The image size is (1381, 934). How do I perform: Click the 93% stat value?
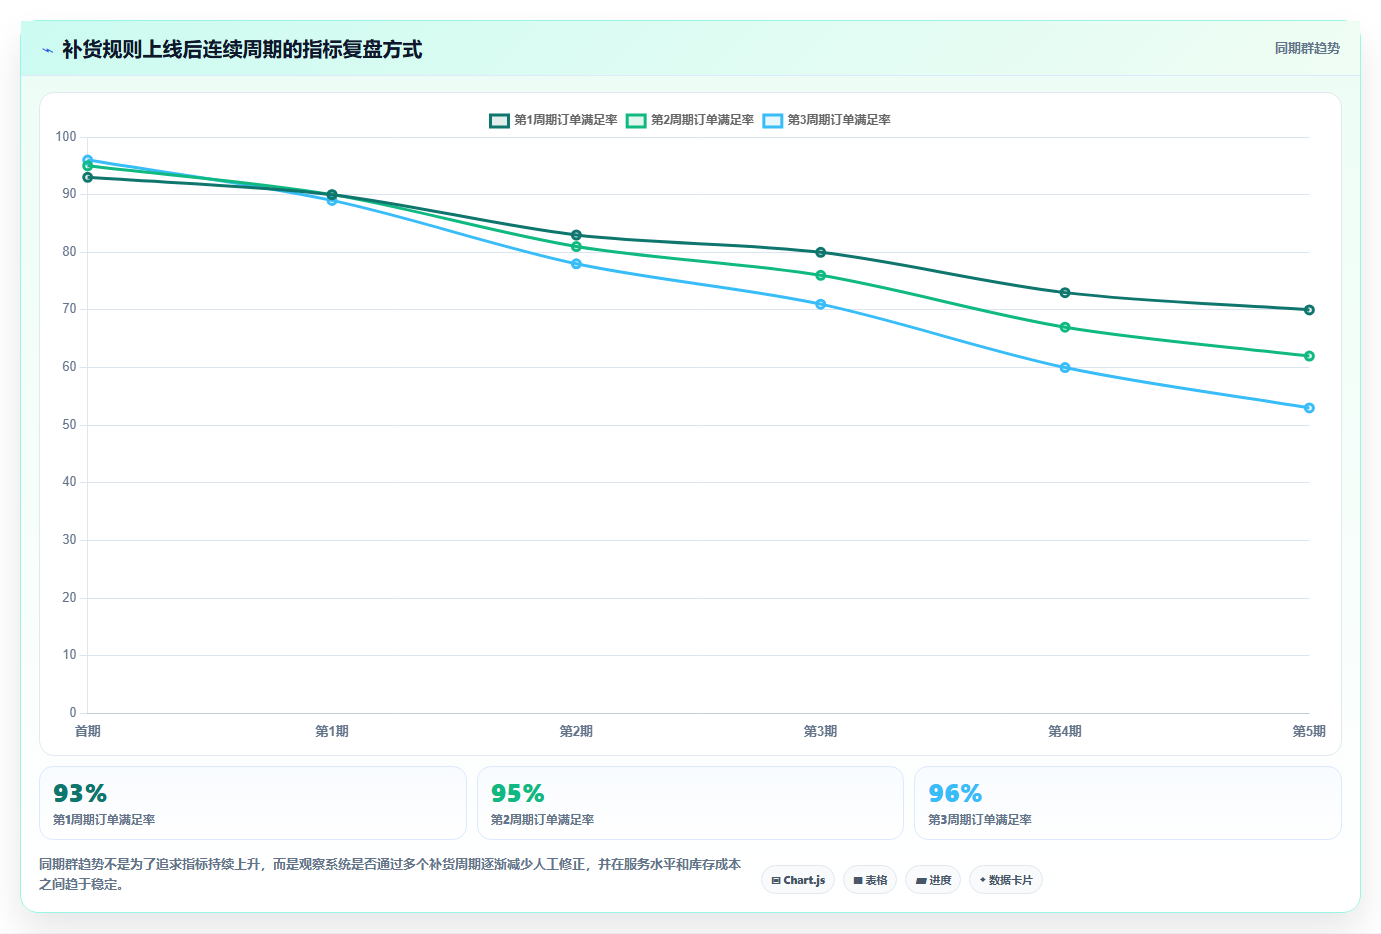point(80,793)
